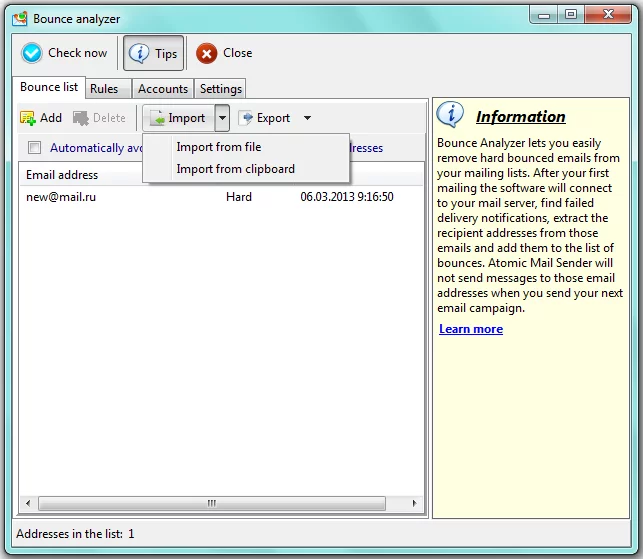Collapse the Import dropdown arrow

click(x=222, y=118)
